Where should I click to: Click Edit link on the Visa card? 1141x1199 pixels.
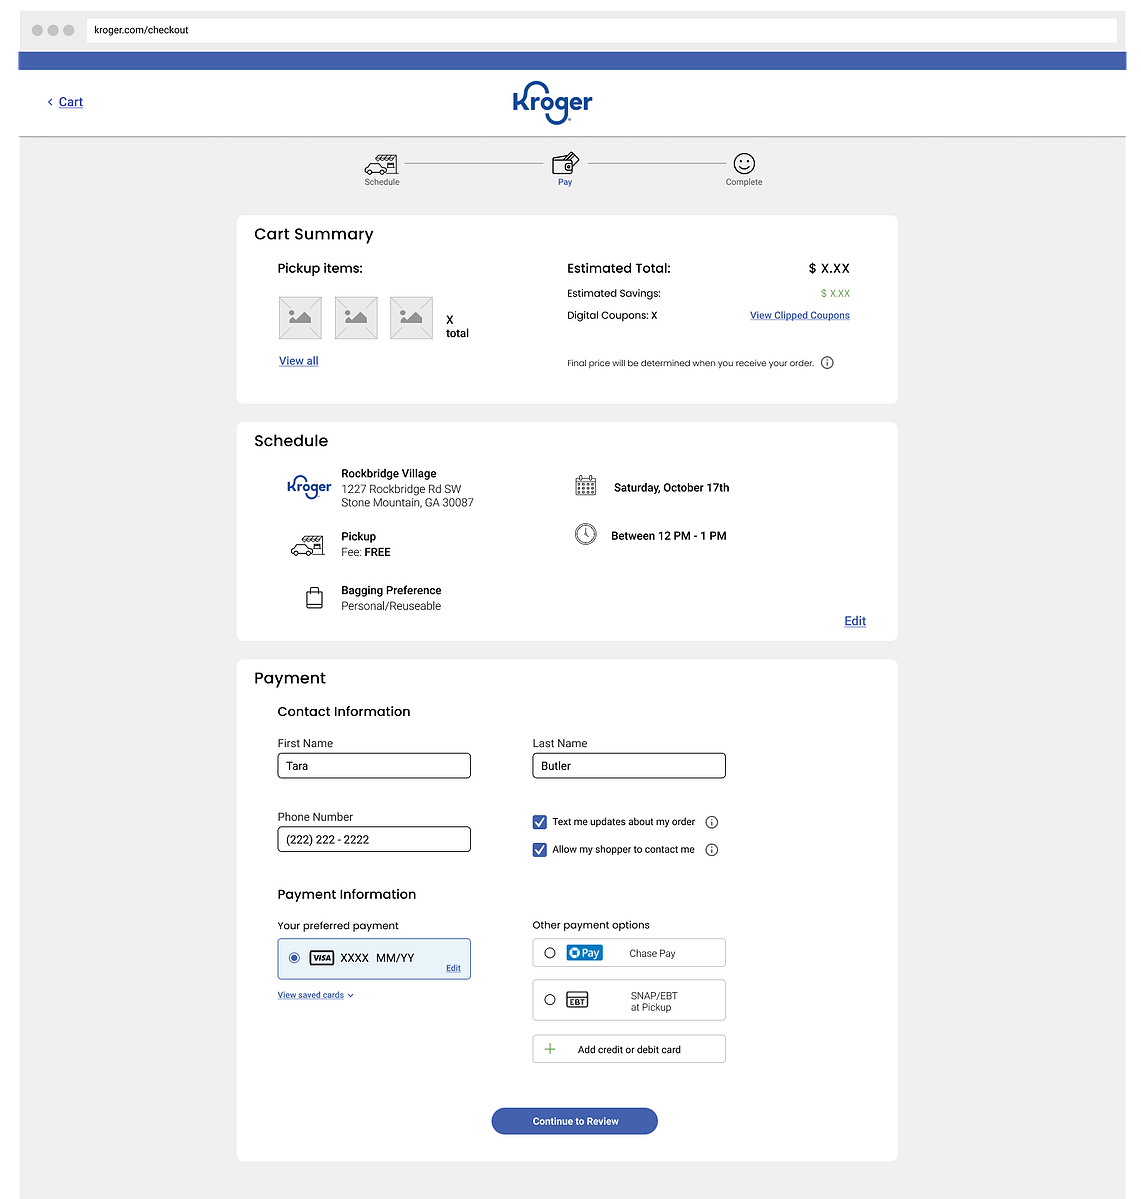pyautogui.click(x=453, y=968)
